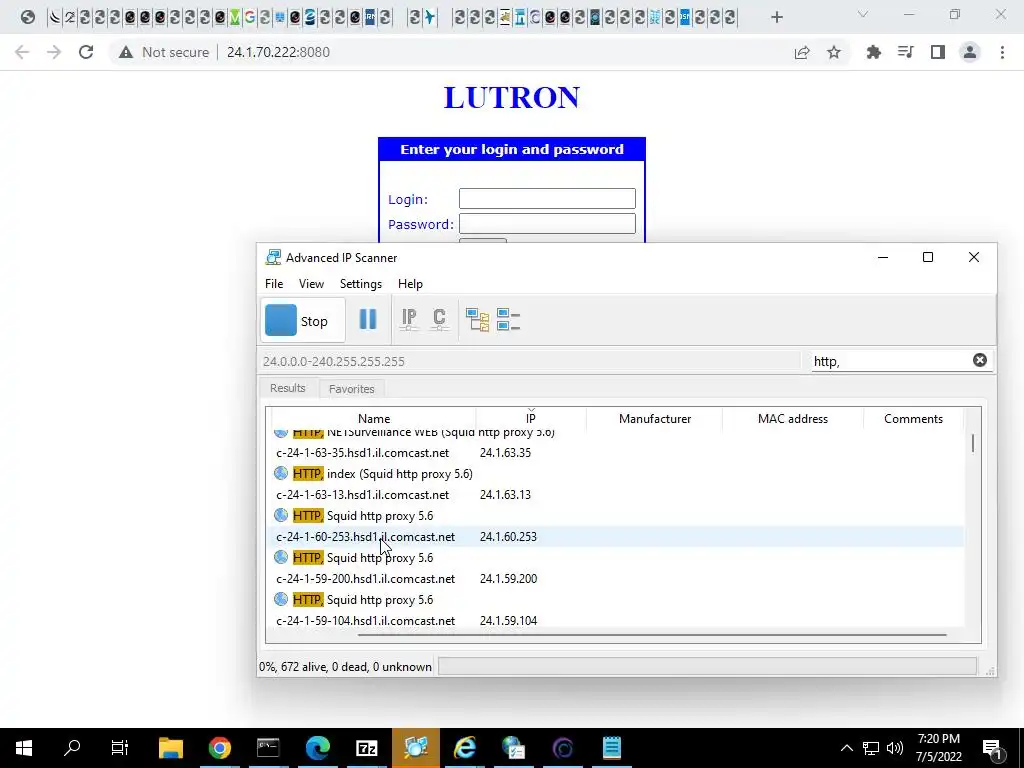Image resolution: width=1024 pixels, height=768 pixels.
Task: Click the Not secure warning icon
Action: click(125, 52)
